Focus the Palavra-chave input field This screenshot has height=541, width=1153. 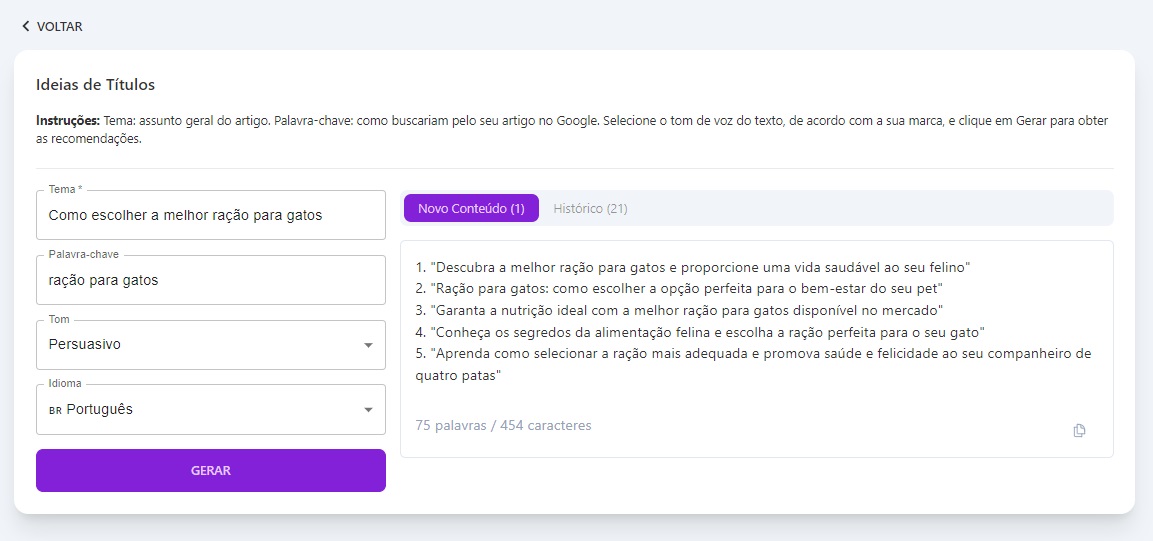tap(210, 280)
